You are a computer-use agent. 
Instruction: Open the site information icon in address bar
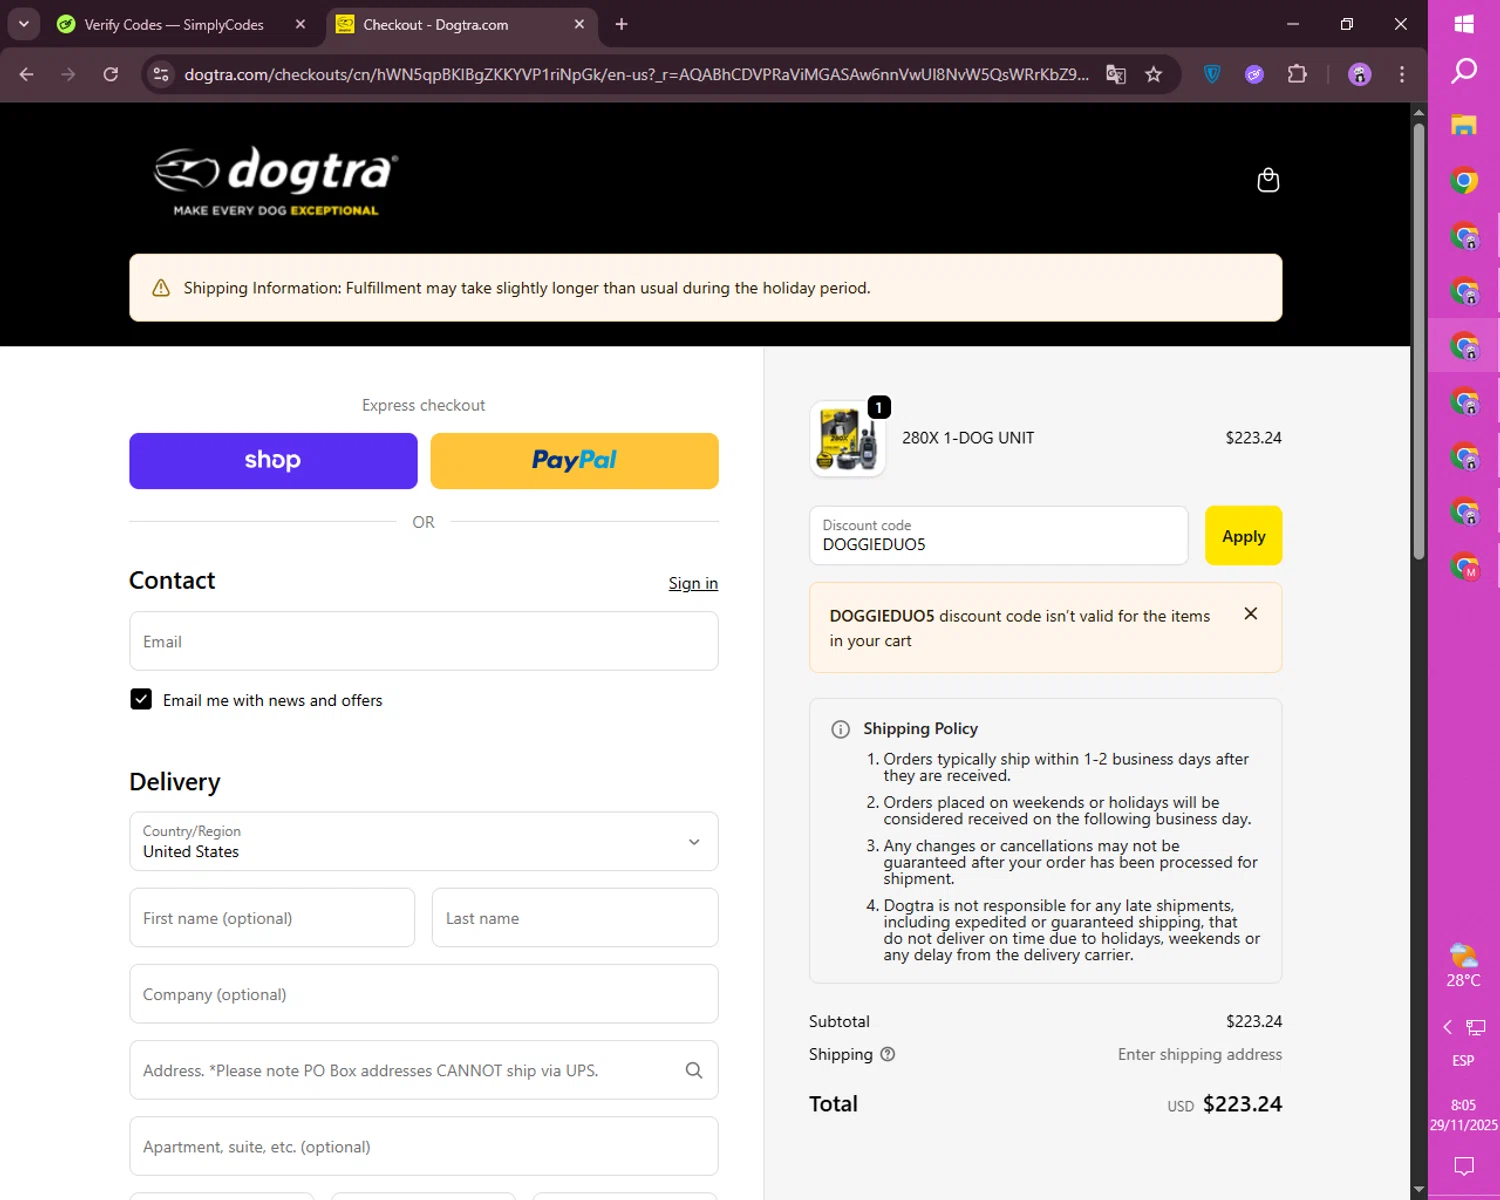pos(161,74)
